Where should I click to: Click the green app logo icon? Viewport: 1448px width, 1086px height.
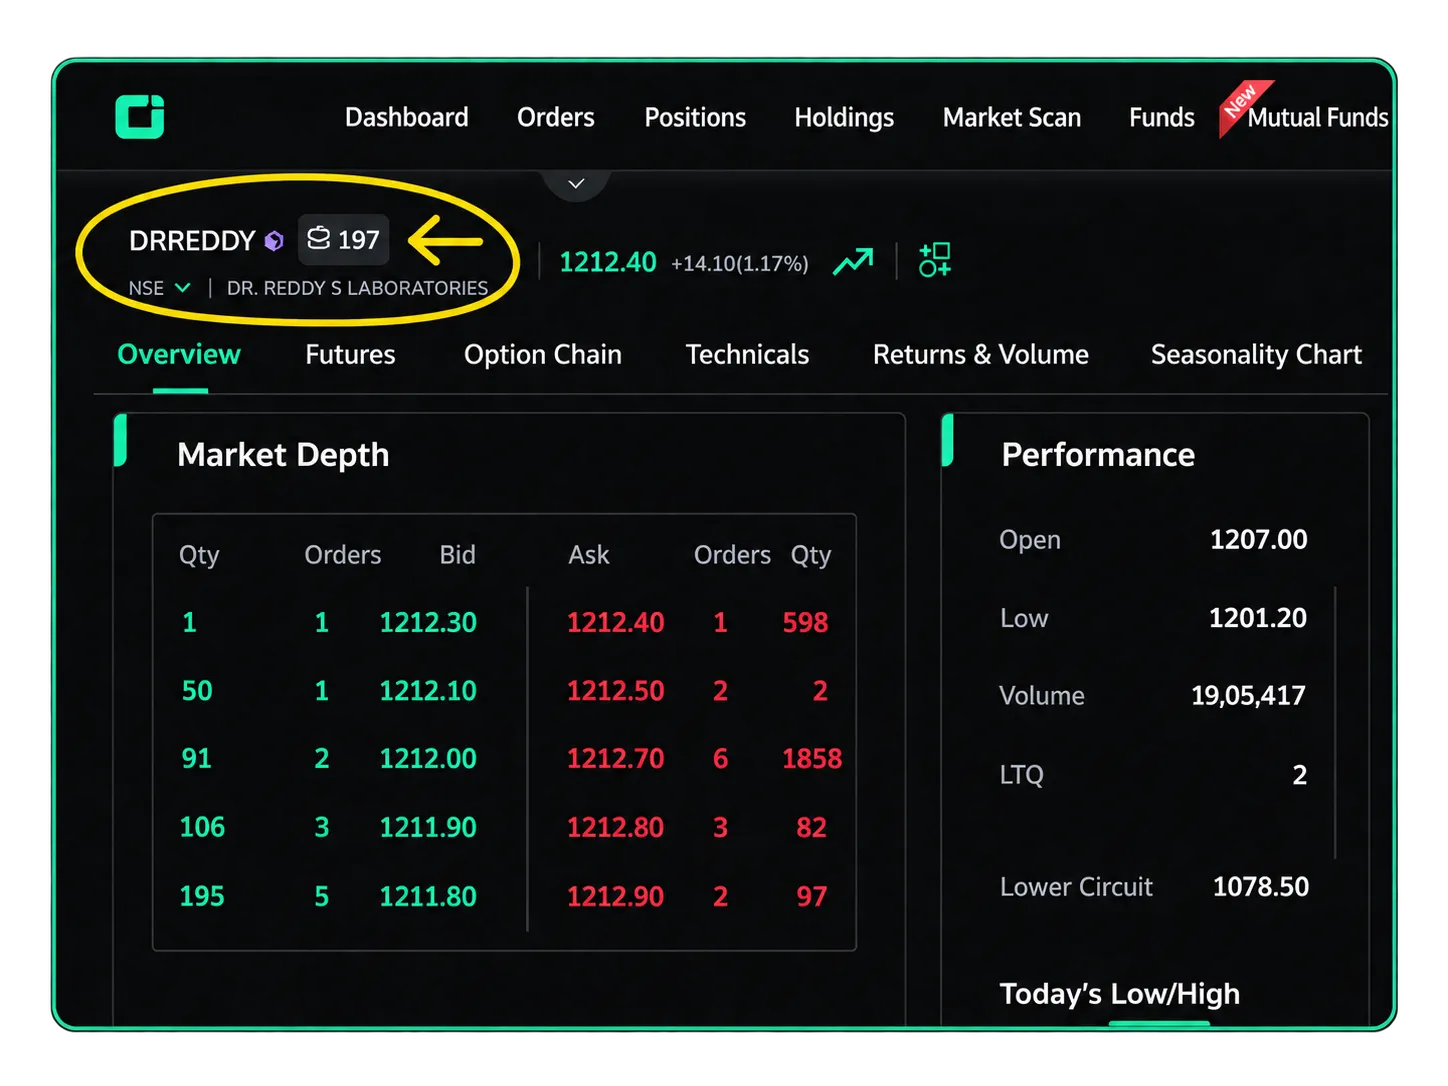coord(140,117)
